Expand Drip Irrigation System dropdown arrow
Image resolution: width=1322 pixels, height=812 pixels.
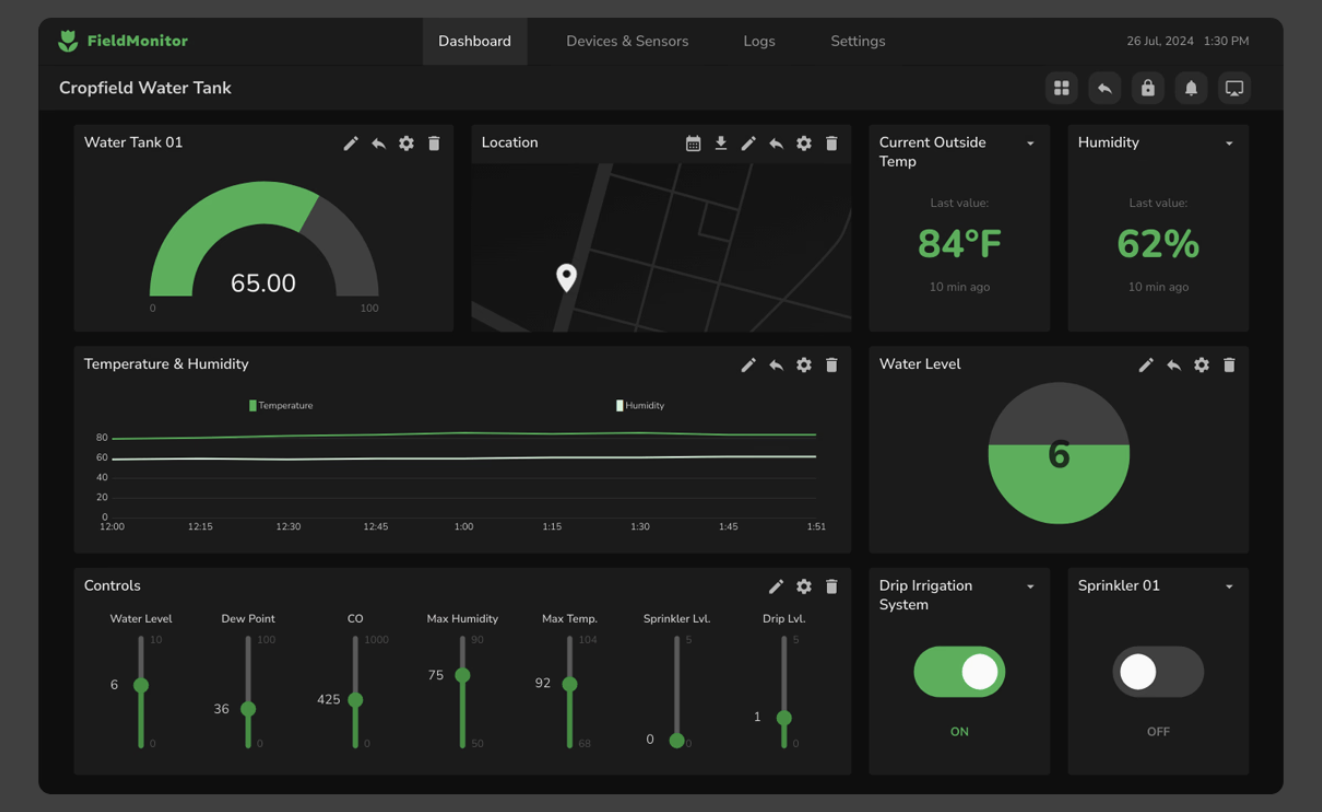click(1030, 587)
